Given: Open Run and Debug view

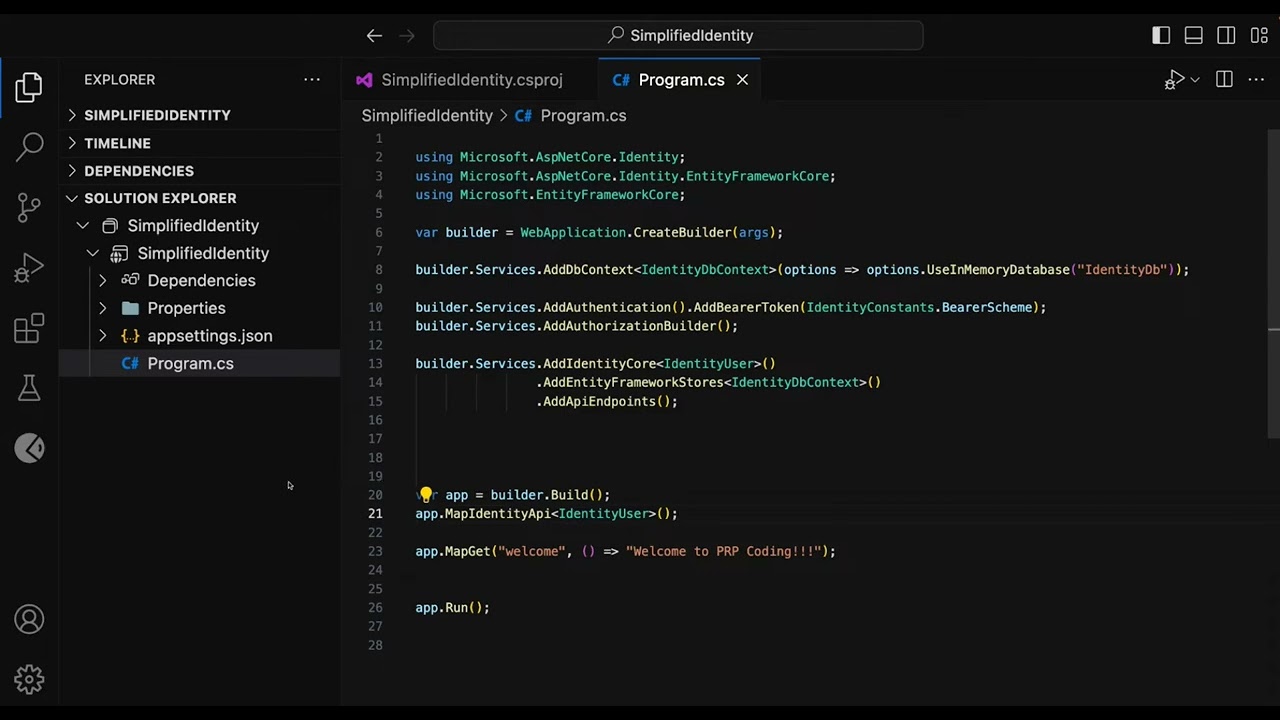Looking at the screenshot, I should coord(29,267).
